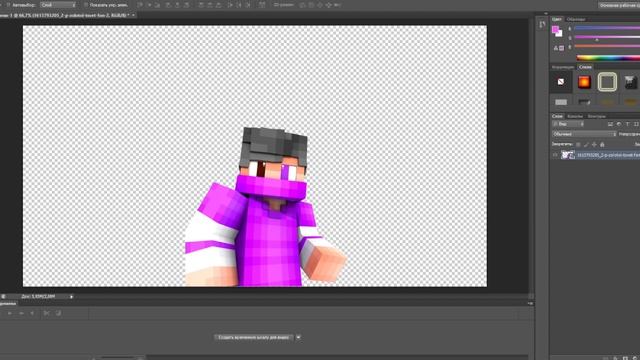This screenshot has height=360, width=640.
Task: Click the Distribute Top Edges icon
Action: coord(201,5)
